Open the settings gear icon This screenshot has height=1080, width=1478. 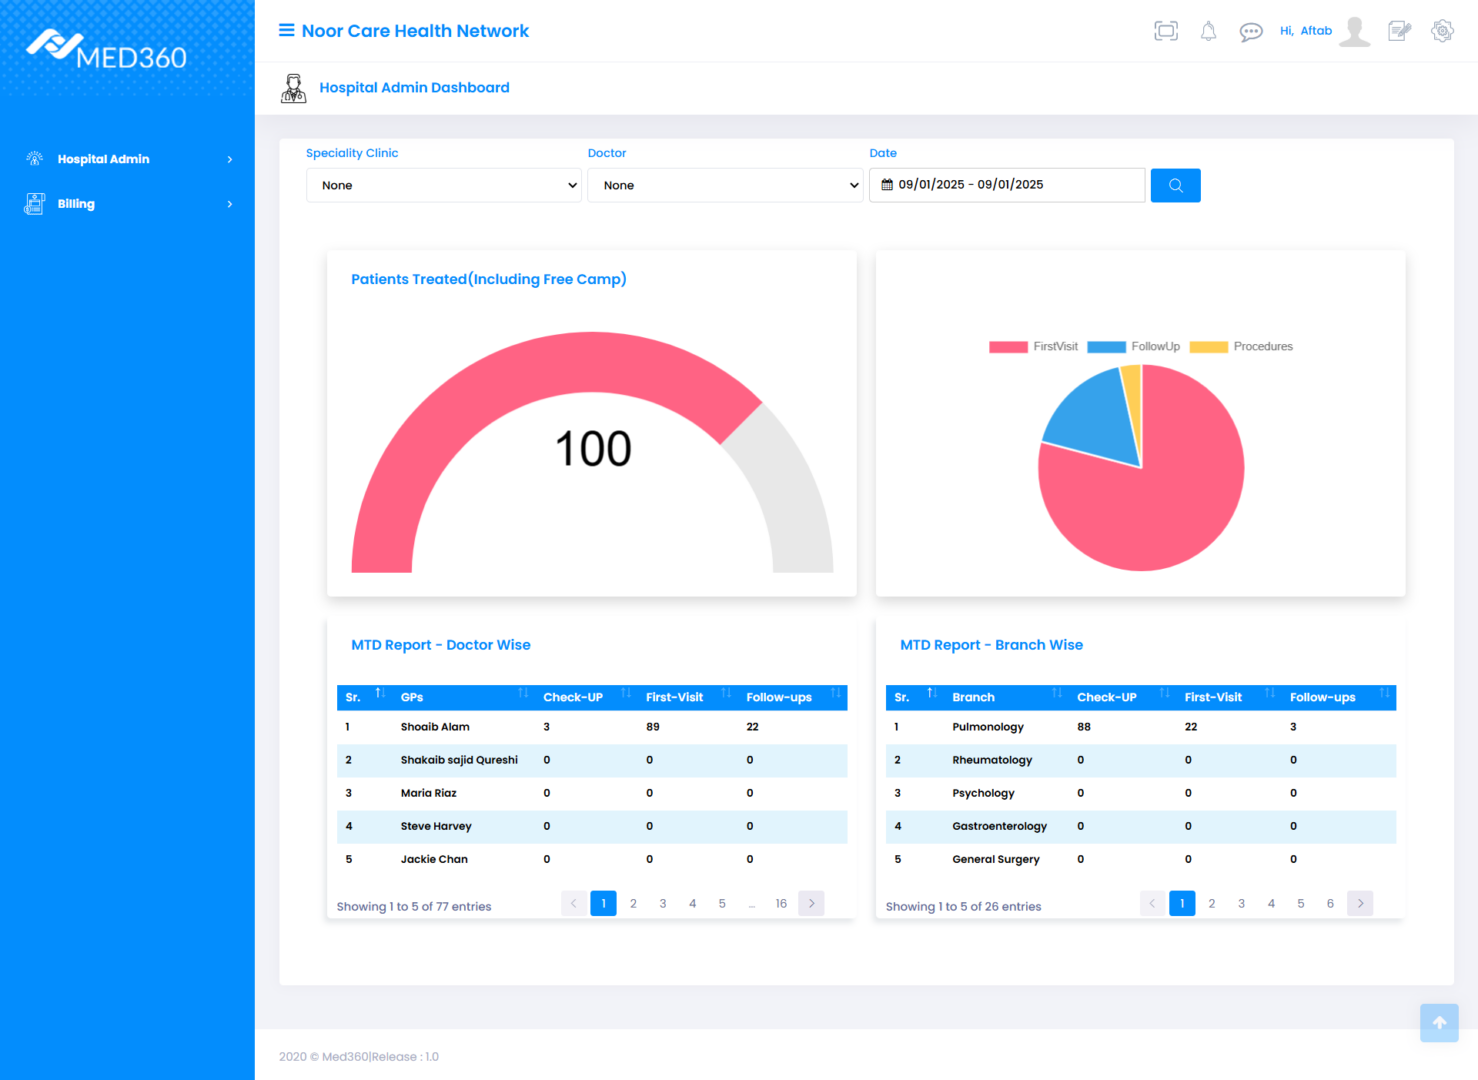1441,31
